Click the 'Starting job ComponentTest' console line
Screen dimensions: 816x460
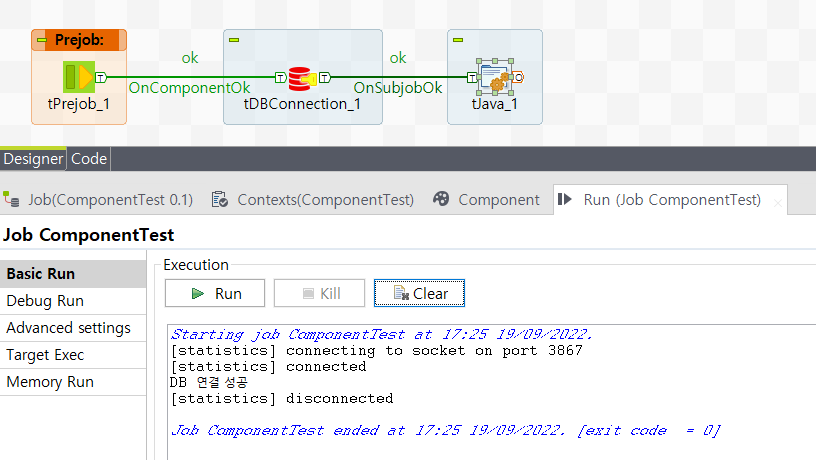pyautogui.click(x=381, y=334)
